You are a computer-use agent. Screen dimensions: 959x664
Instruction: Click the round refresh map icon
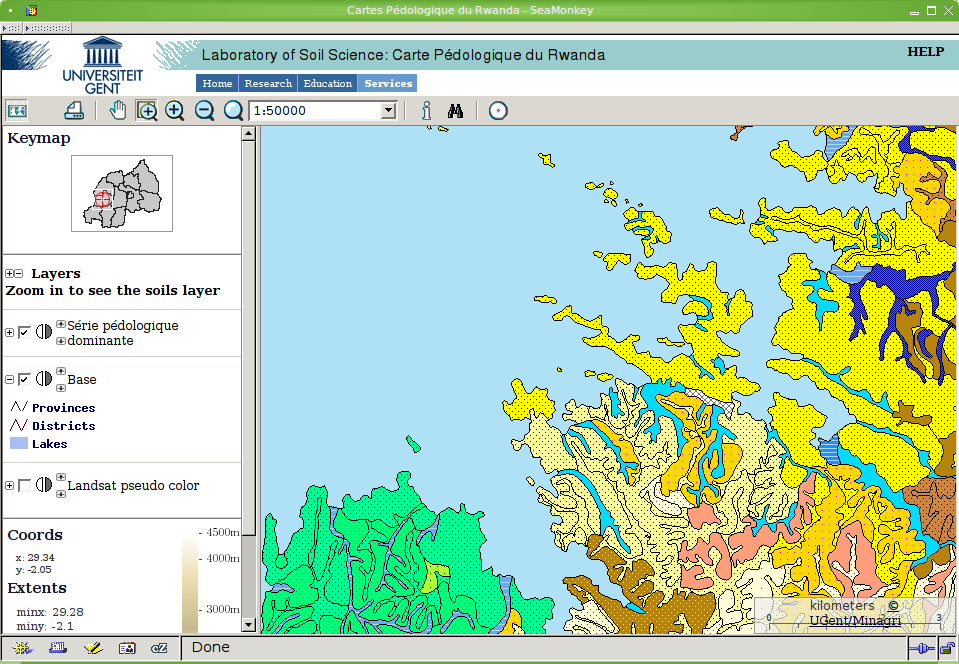(x=498, y=110)
